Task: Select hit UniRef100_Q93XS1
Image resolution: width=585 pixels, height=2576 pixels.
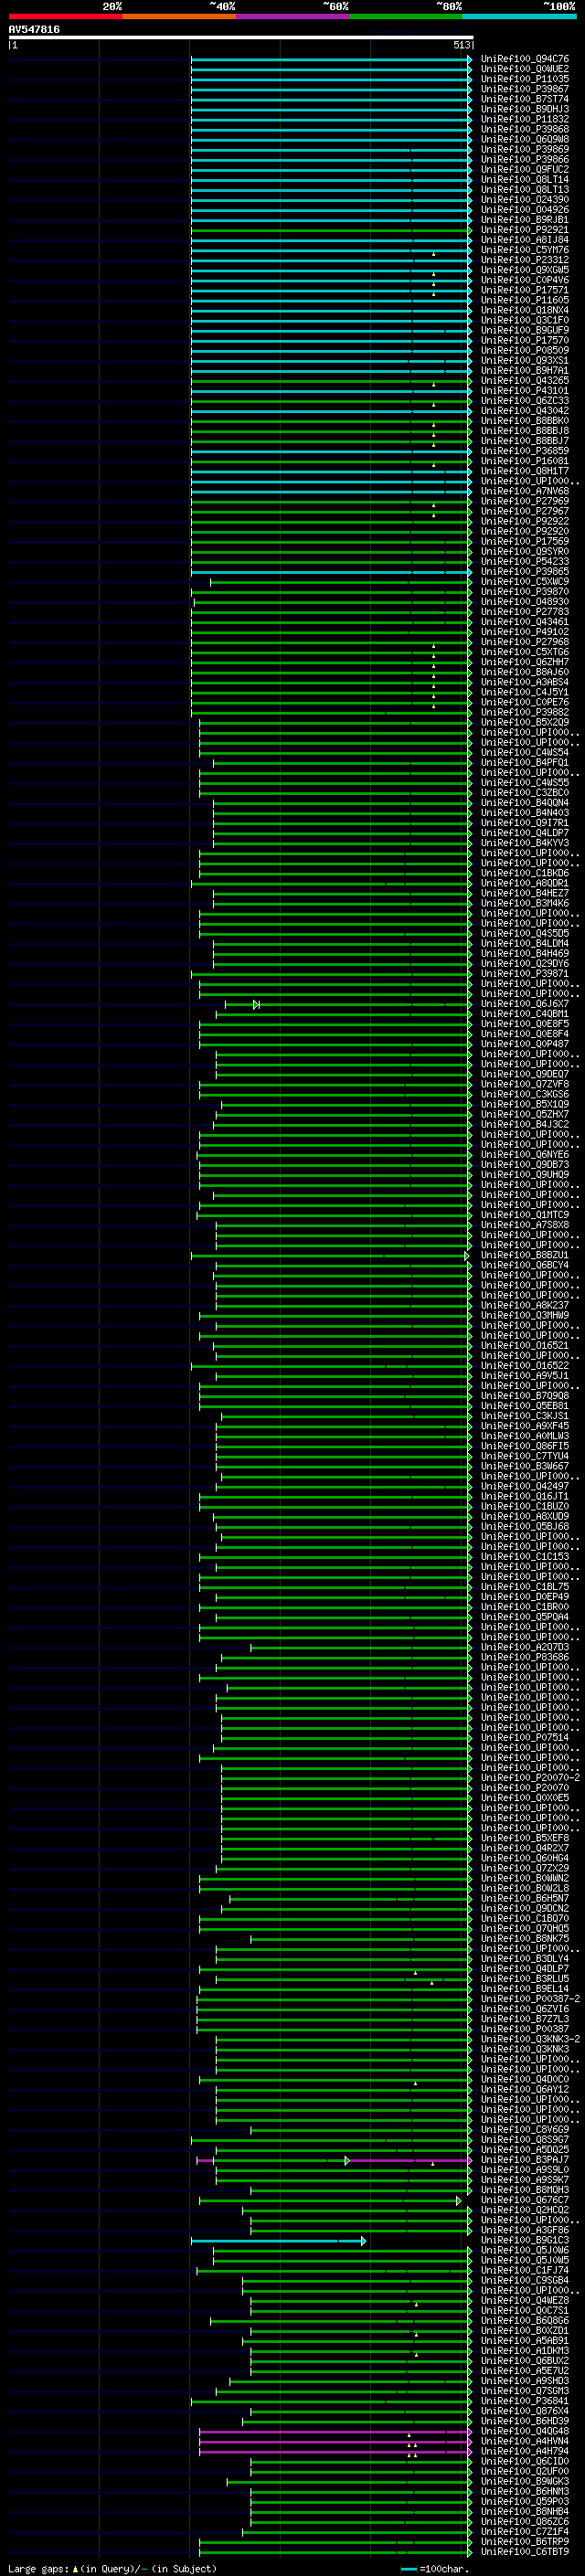Action: pyautogui.click(x=524, y=360)
